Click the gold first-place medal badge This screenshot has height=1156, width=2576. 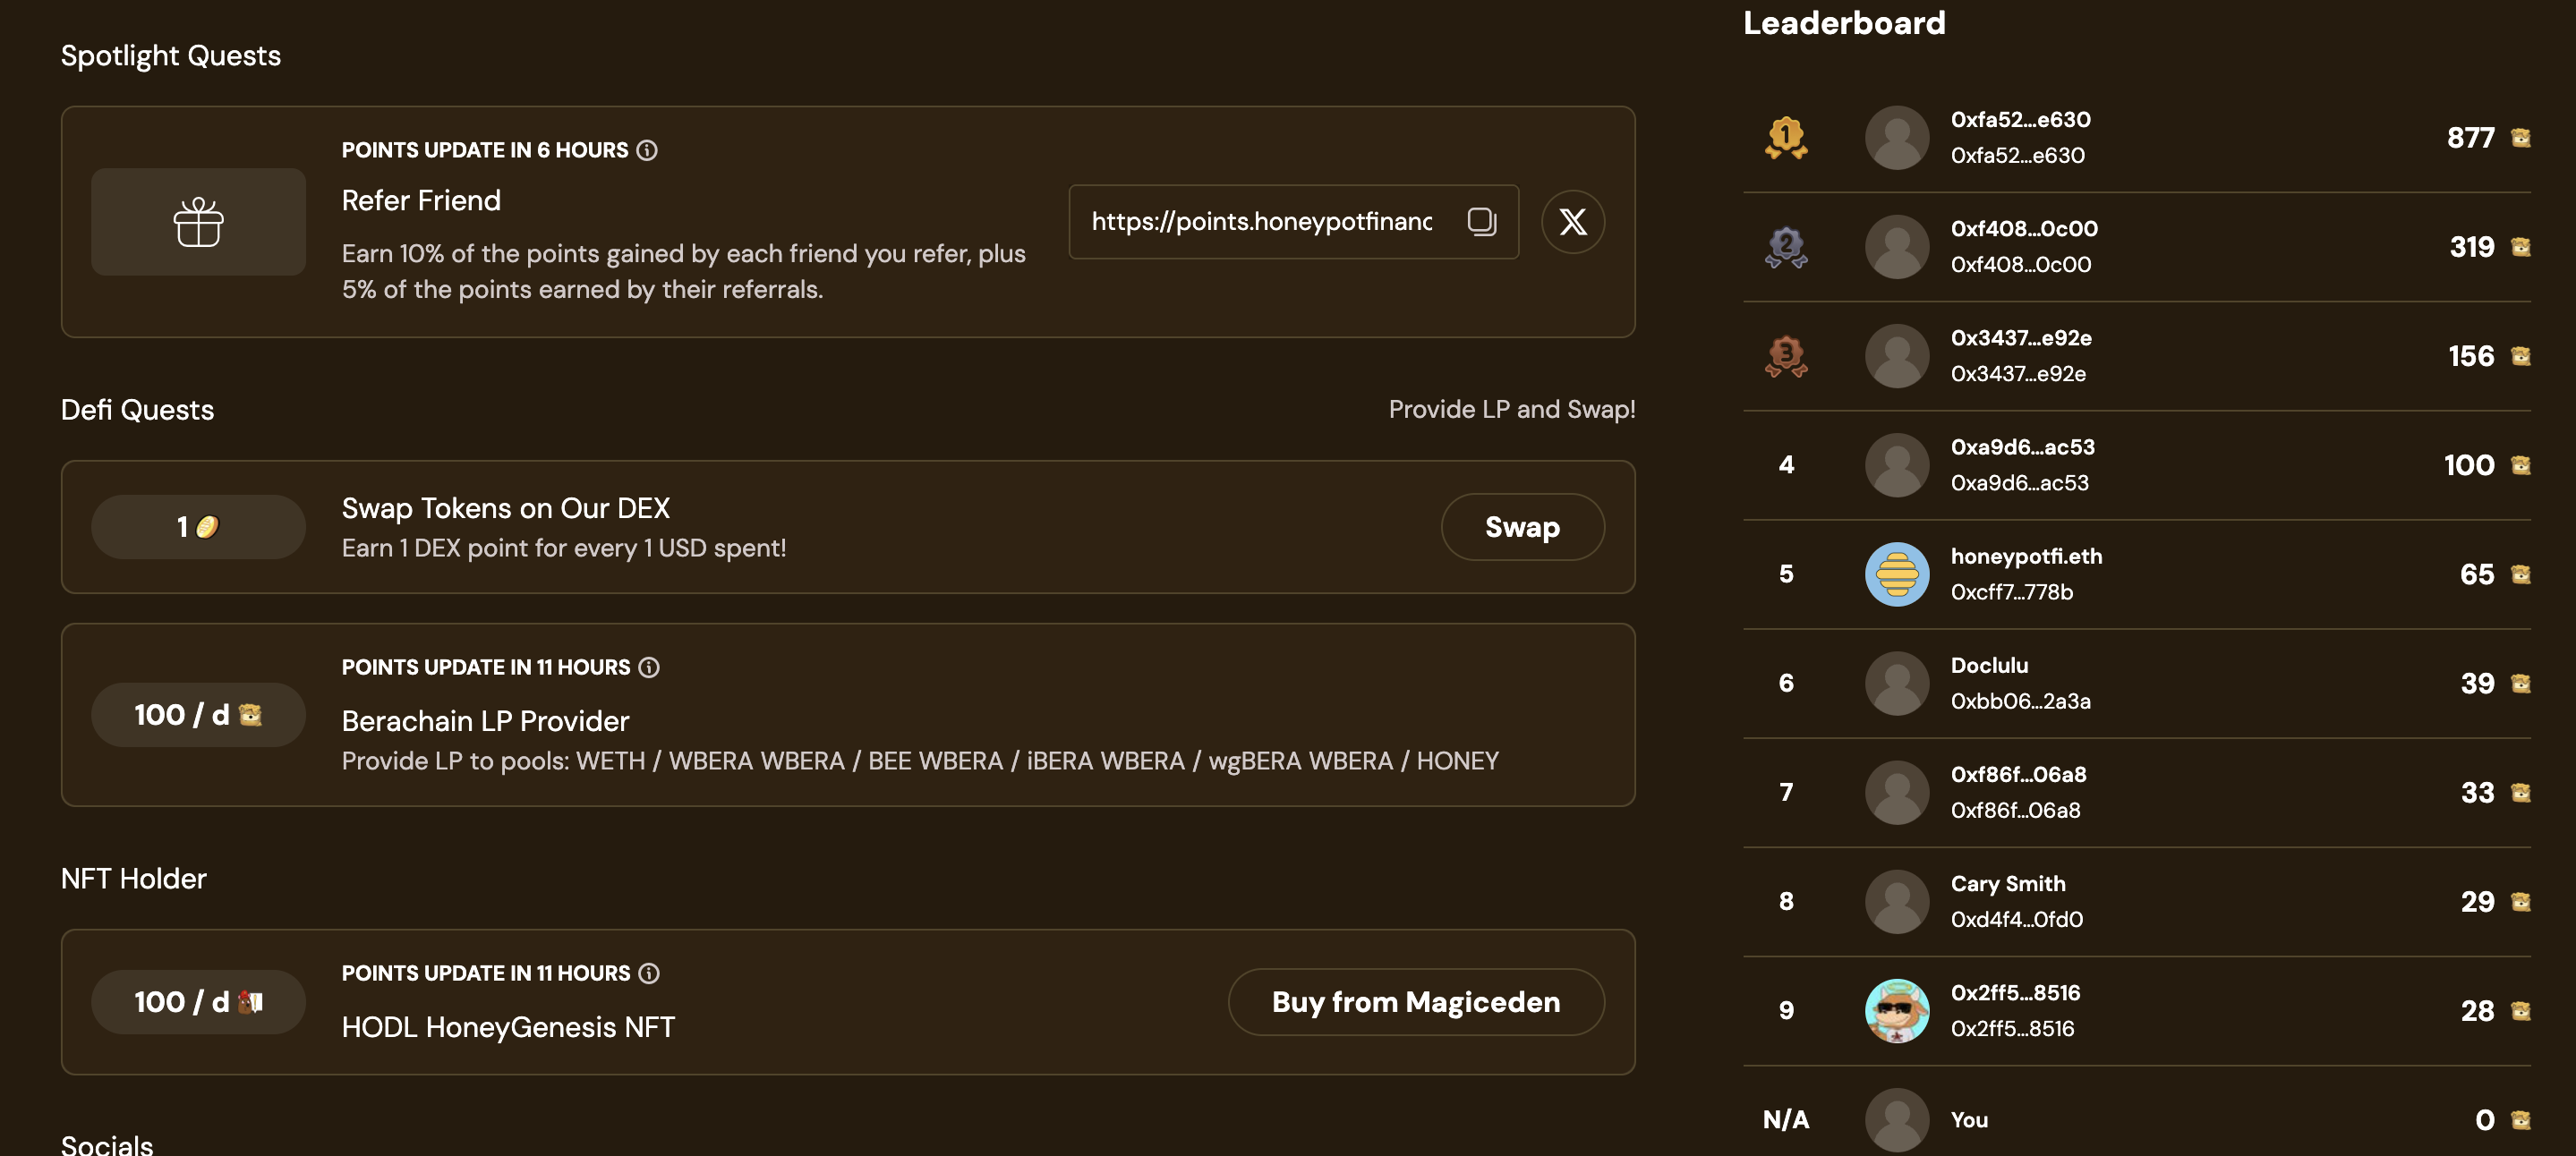click(1786, 137)
